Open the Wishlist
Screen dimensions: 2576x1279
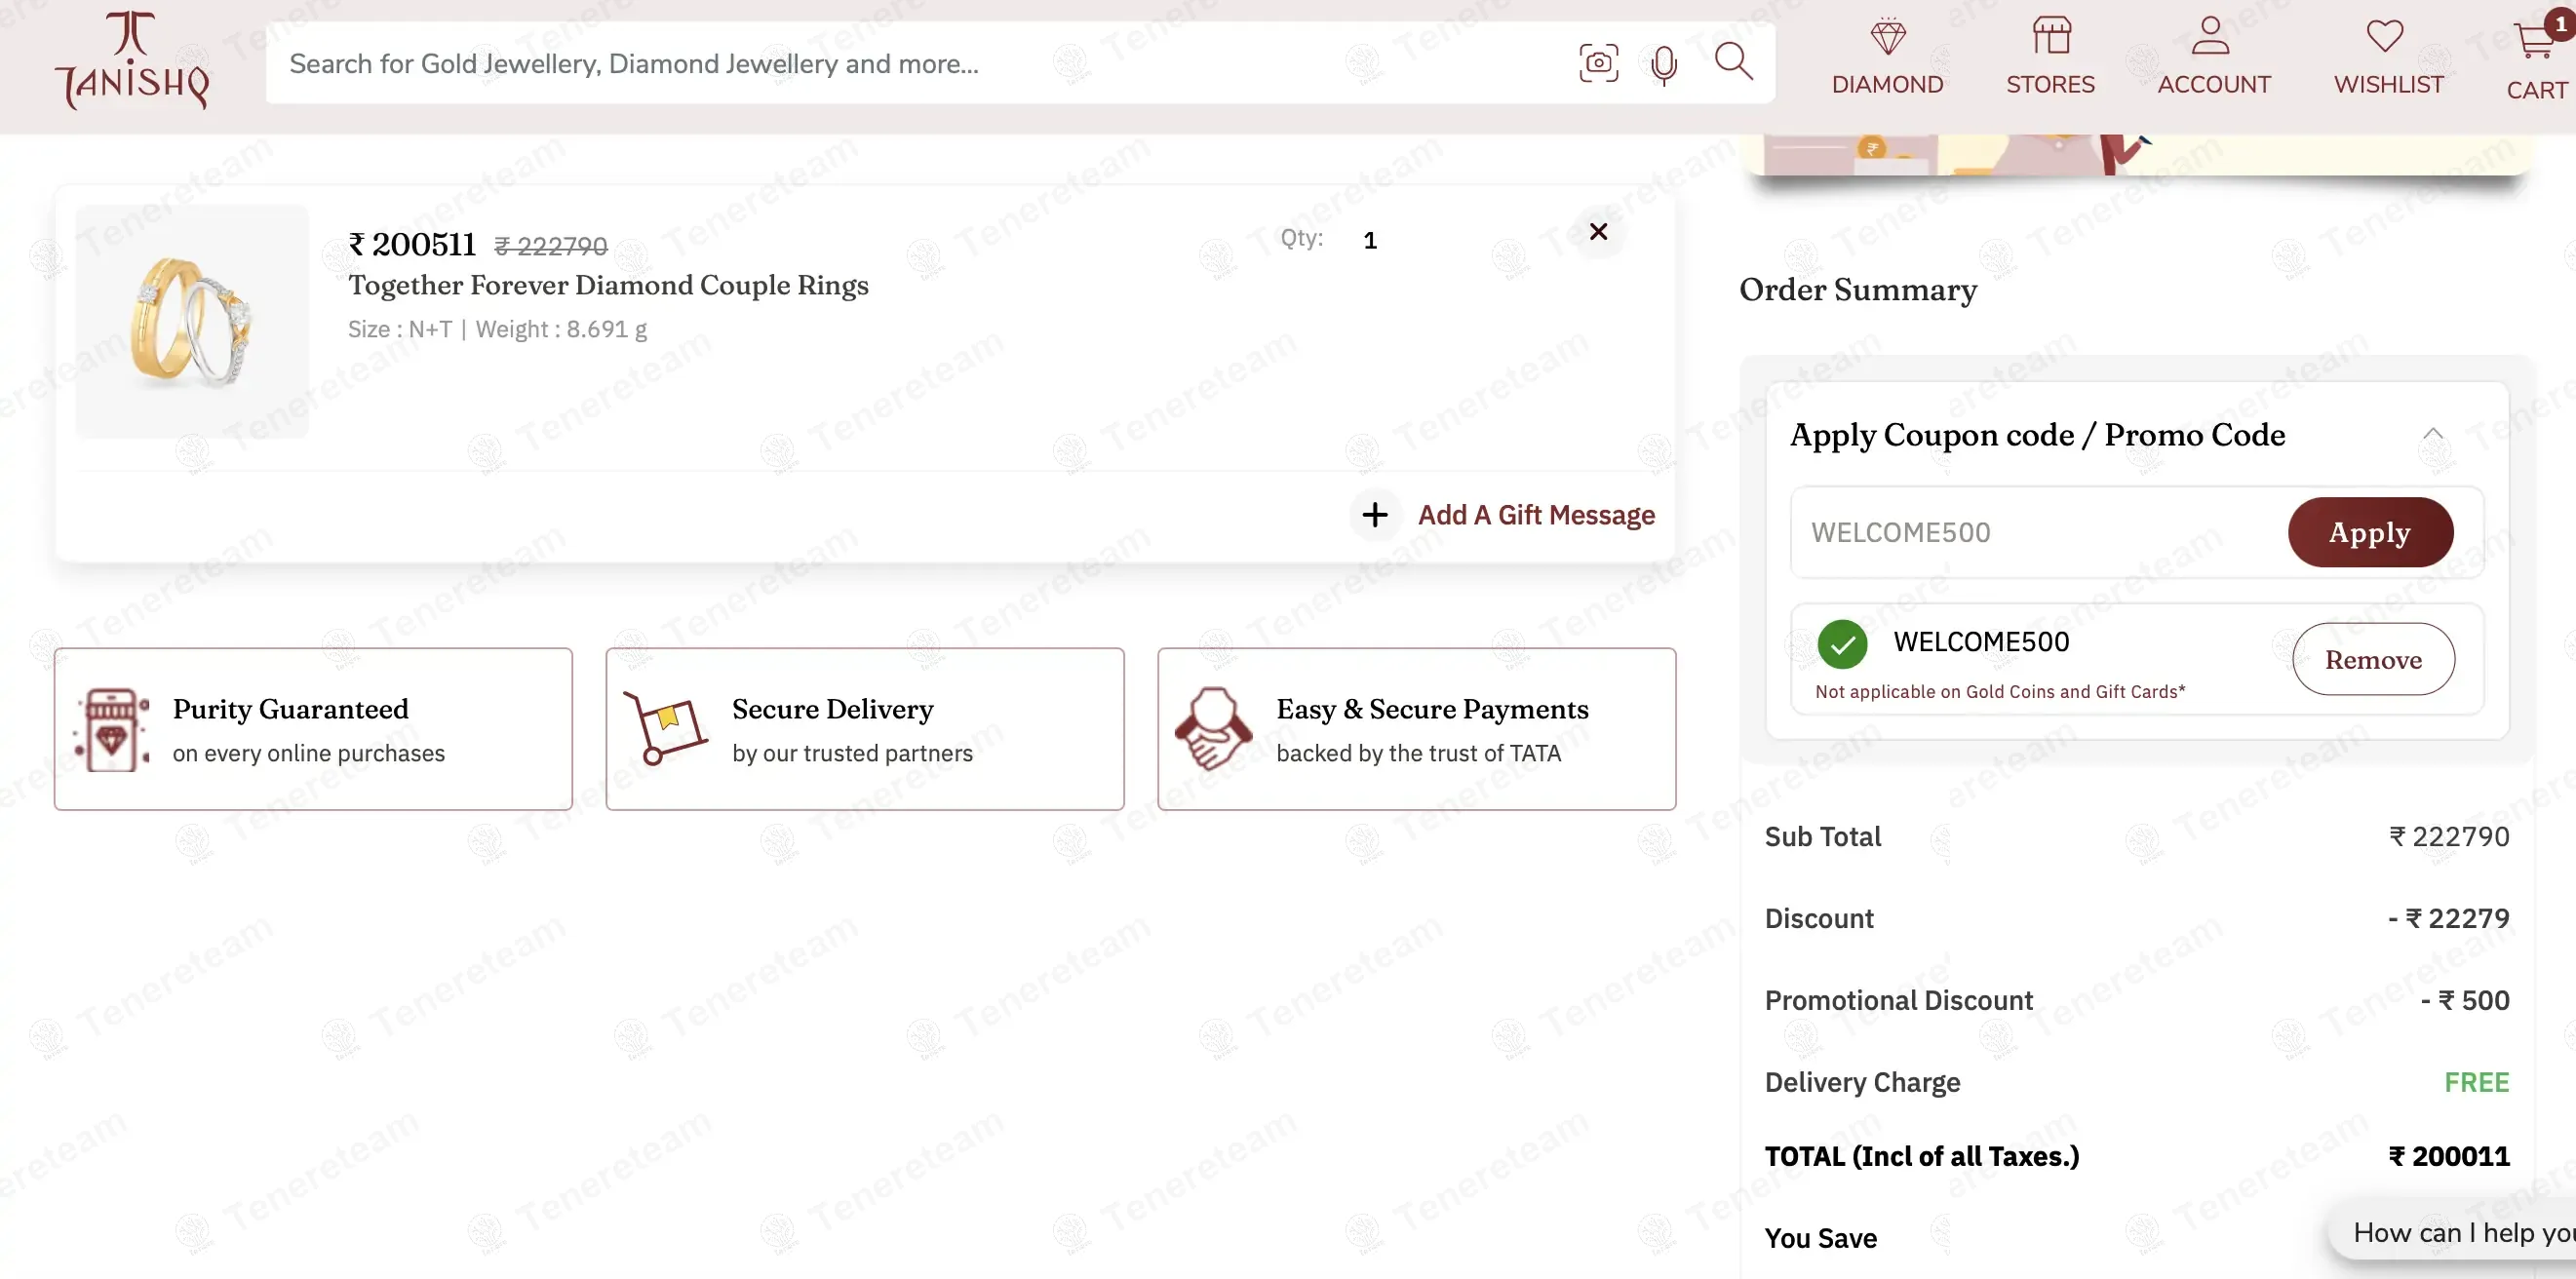(x=2388, y=57)
